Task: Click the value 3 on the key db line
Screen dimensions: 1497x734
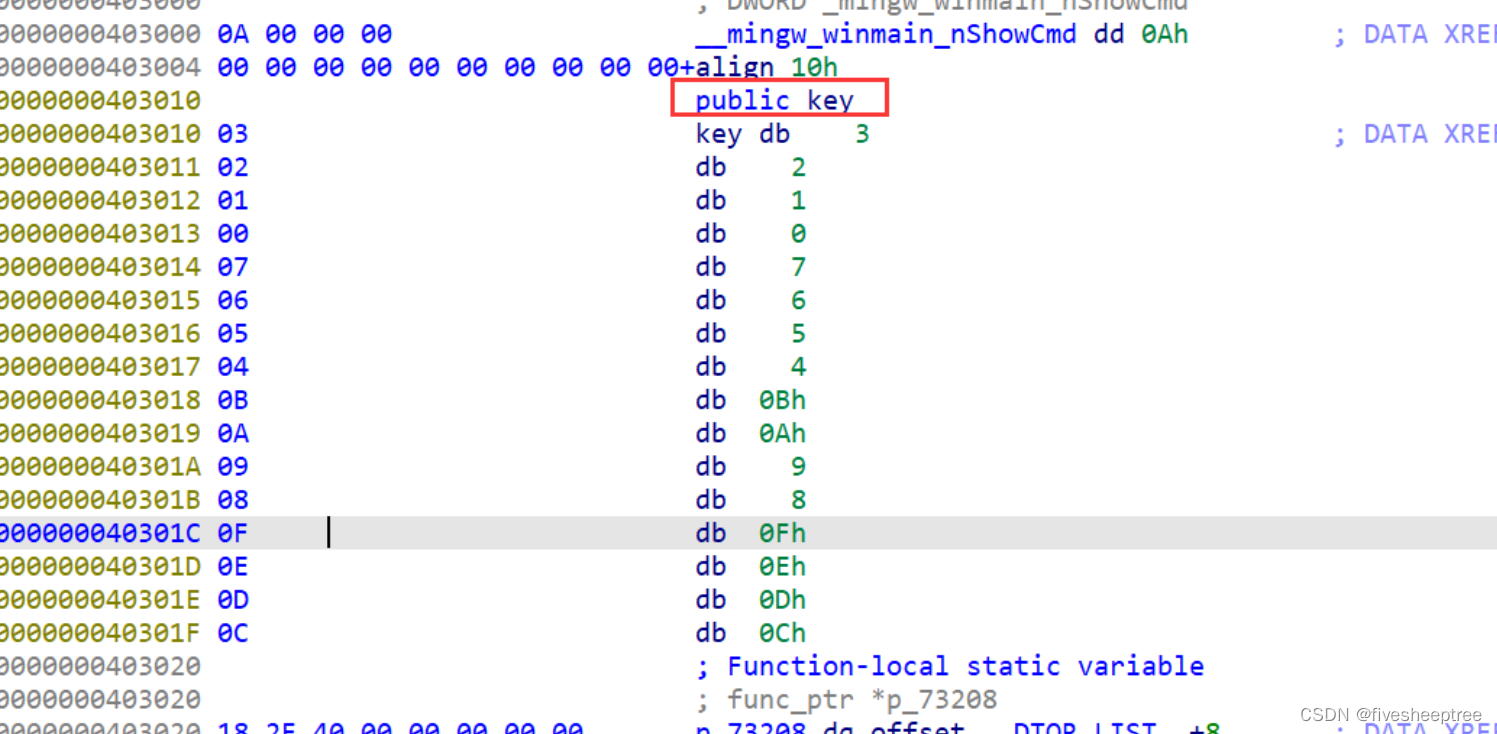Action: [x=861, y=133]
